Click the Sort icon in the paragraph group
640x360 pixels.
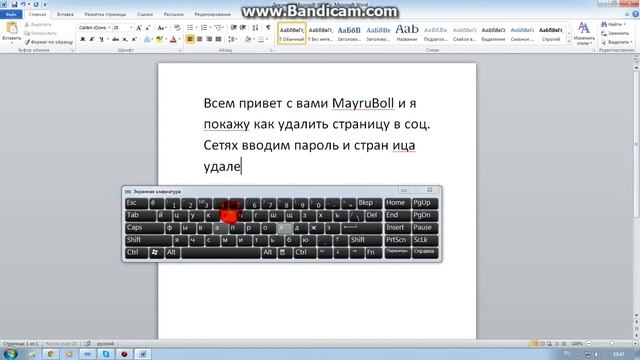[x=256, y=28]
